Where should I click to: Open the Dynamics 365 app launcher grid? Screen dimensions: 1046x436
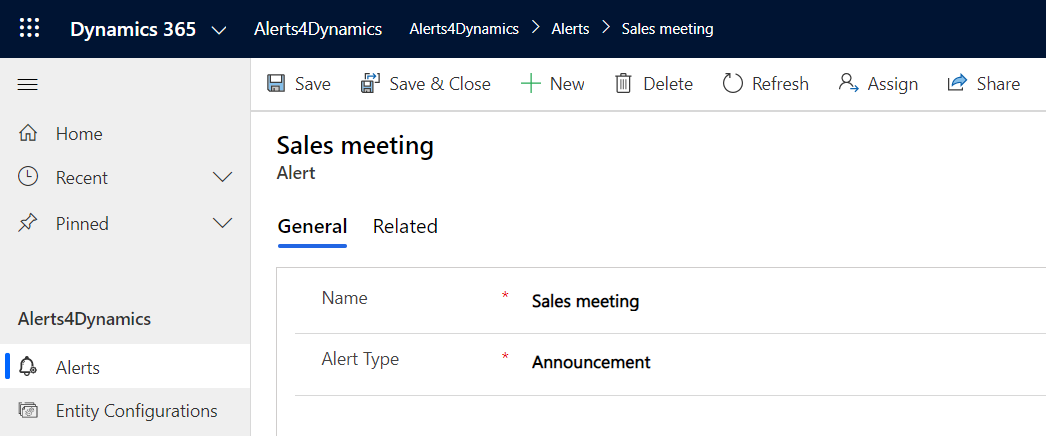click(x=30, y=29)
